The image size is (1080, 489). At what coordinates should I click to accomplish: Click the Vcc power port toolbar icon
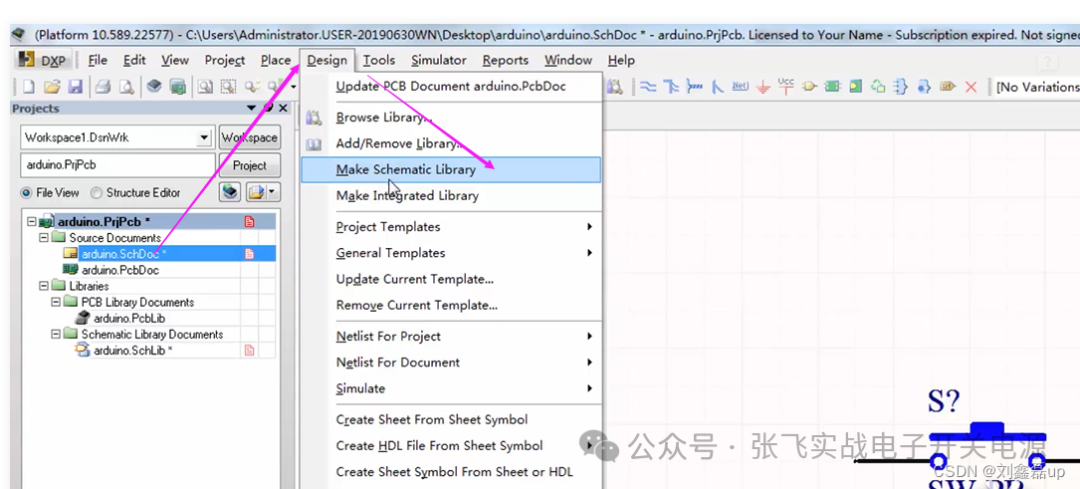[786, 87]
